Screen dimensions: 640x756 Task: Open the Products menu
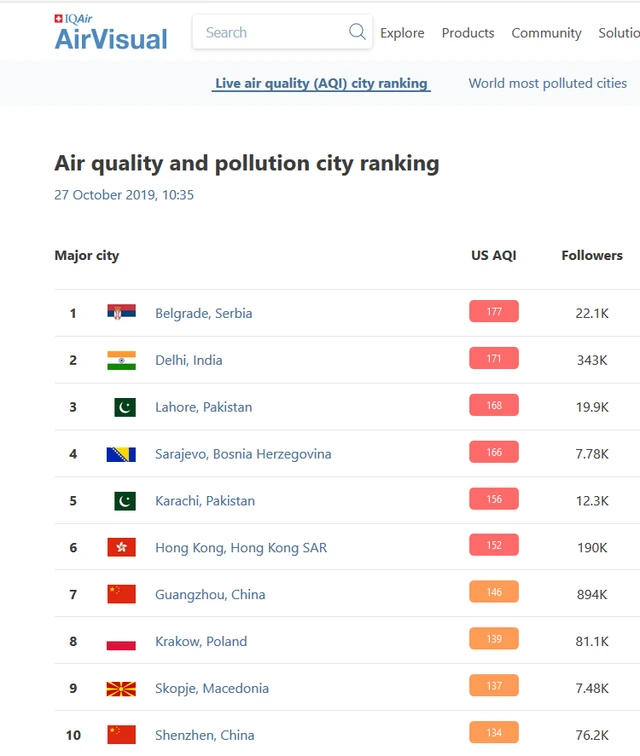pos(468,33)
